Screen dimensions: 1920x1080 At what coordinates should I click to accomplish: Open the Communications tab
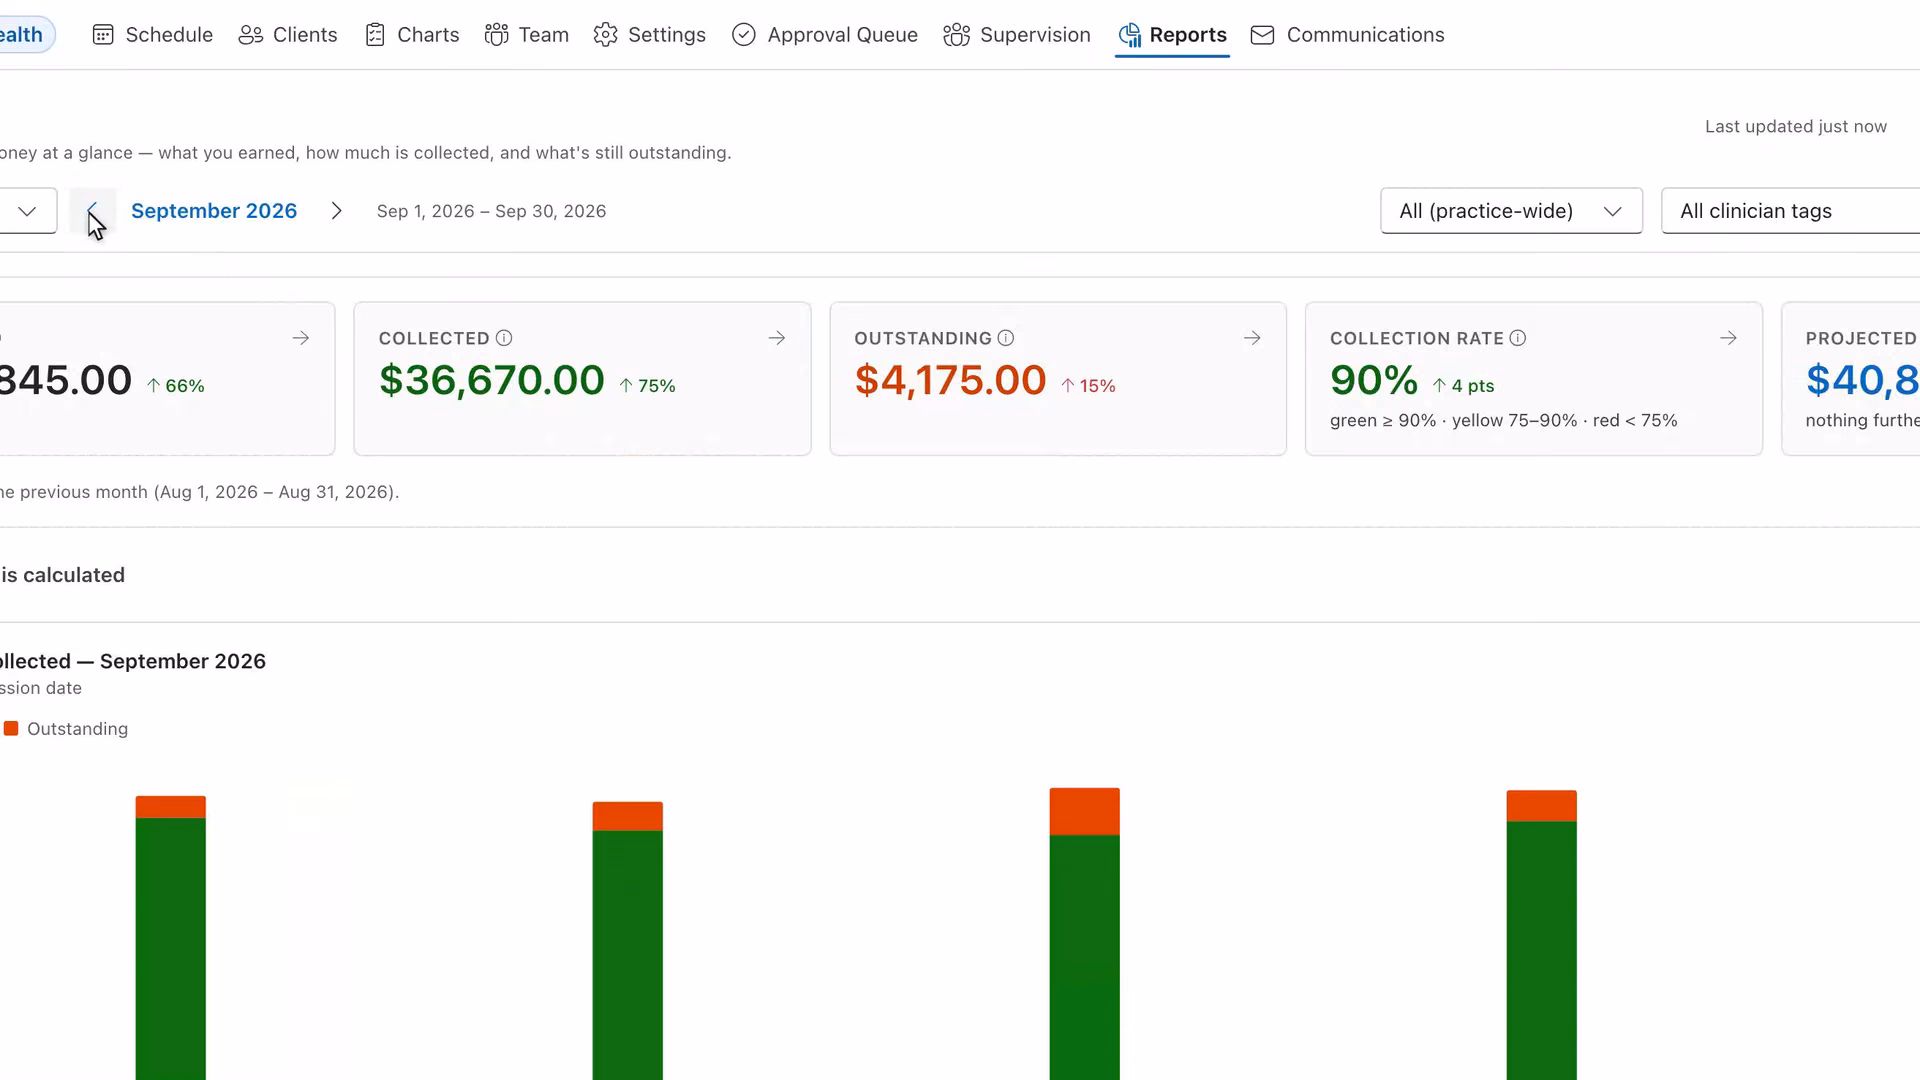click(x=1347, y=35)
